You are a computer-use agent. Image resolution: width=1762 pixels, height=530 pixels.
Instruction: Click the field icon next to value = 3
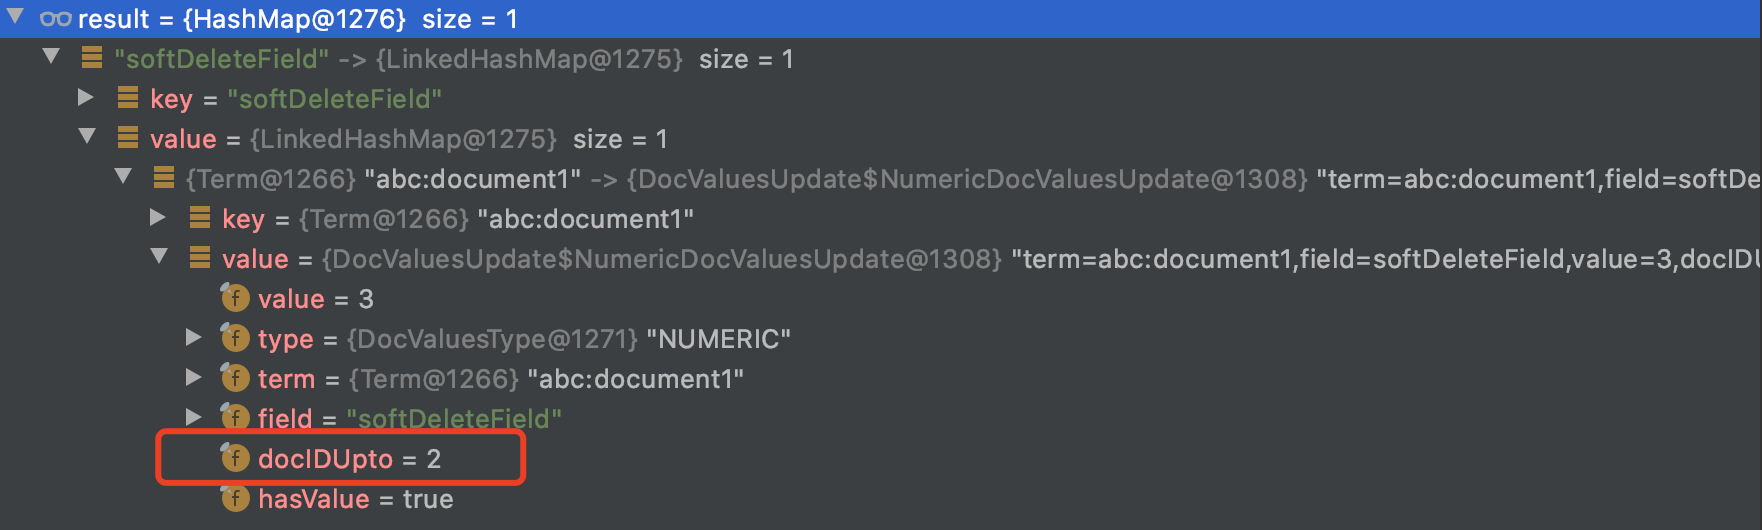235,297
